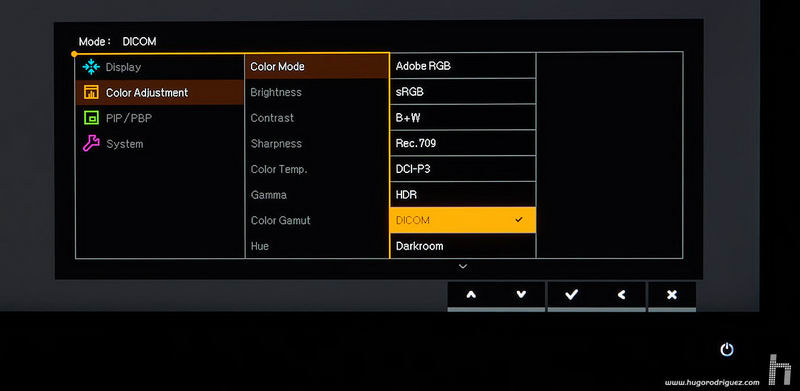Go back with the left arrow key
The height and width of the screenshot is (391, 800).
pos(621,295)
